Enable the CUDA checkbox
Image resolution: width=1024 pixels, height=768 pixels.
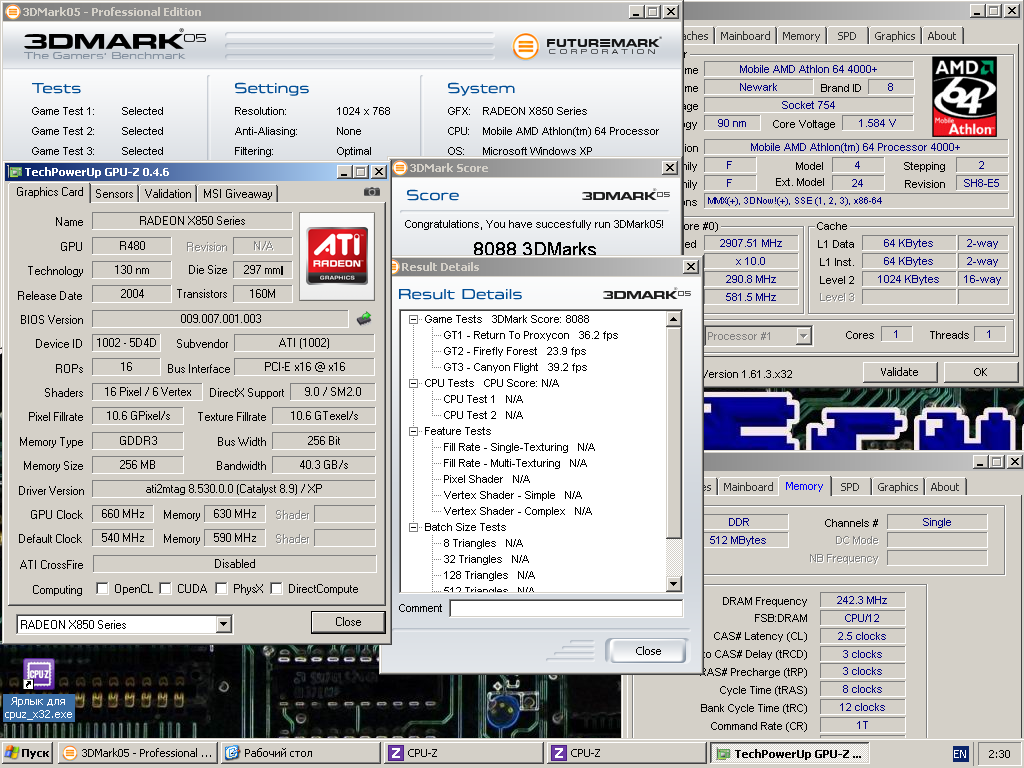[165, 588]
